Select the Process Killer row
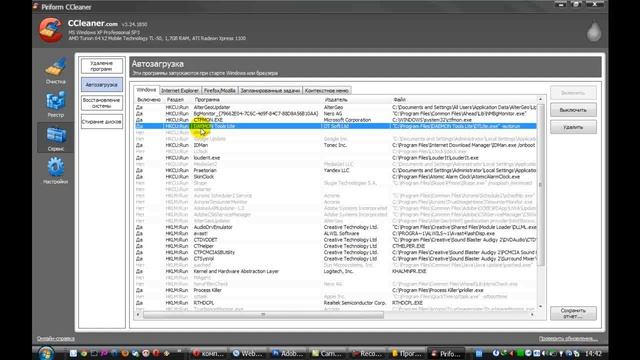Viewport: 640px width, 360px height. (x=336, y=290)
